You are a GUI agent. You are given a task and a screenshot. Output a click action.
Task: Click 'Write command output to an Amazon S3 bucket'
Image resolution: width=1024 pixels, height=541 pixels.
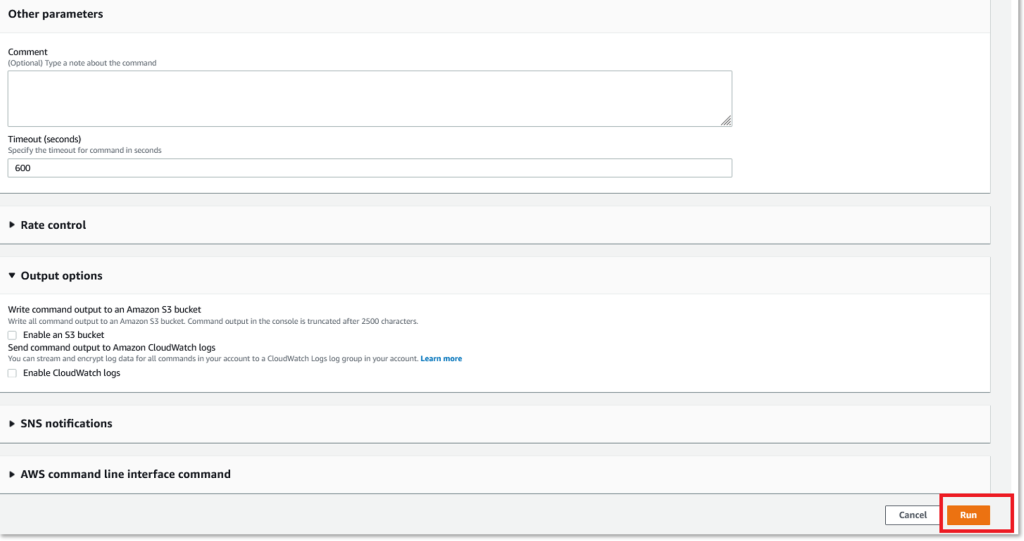[104, 310]
